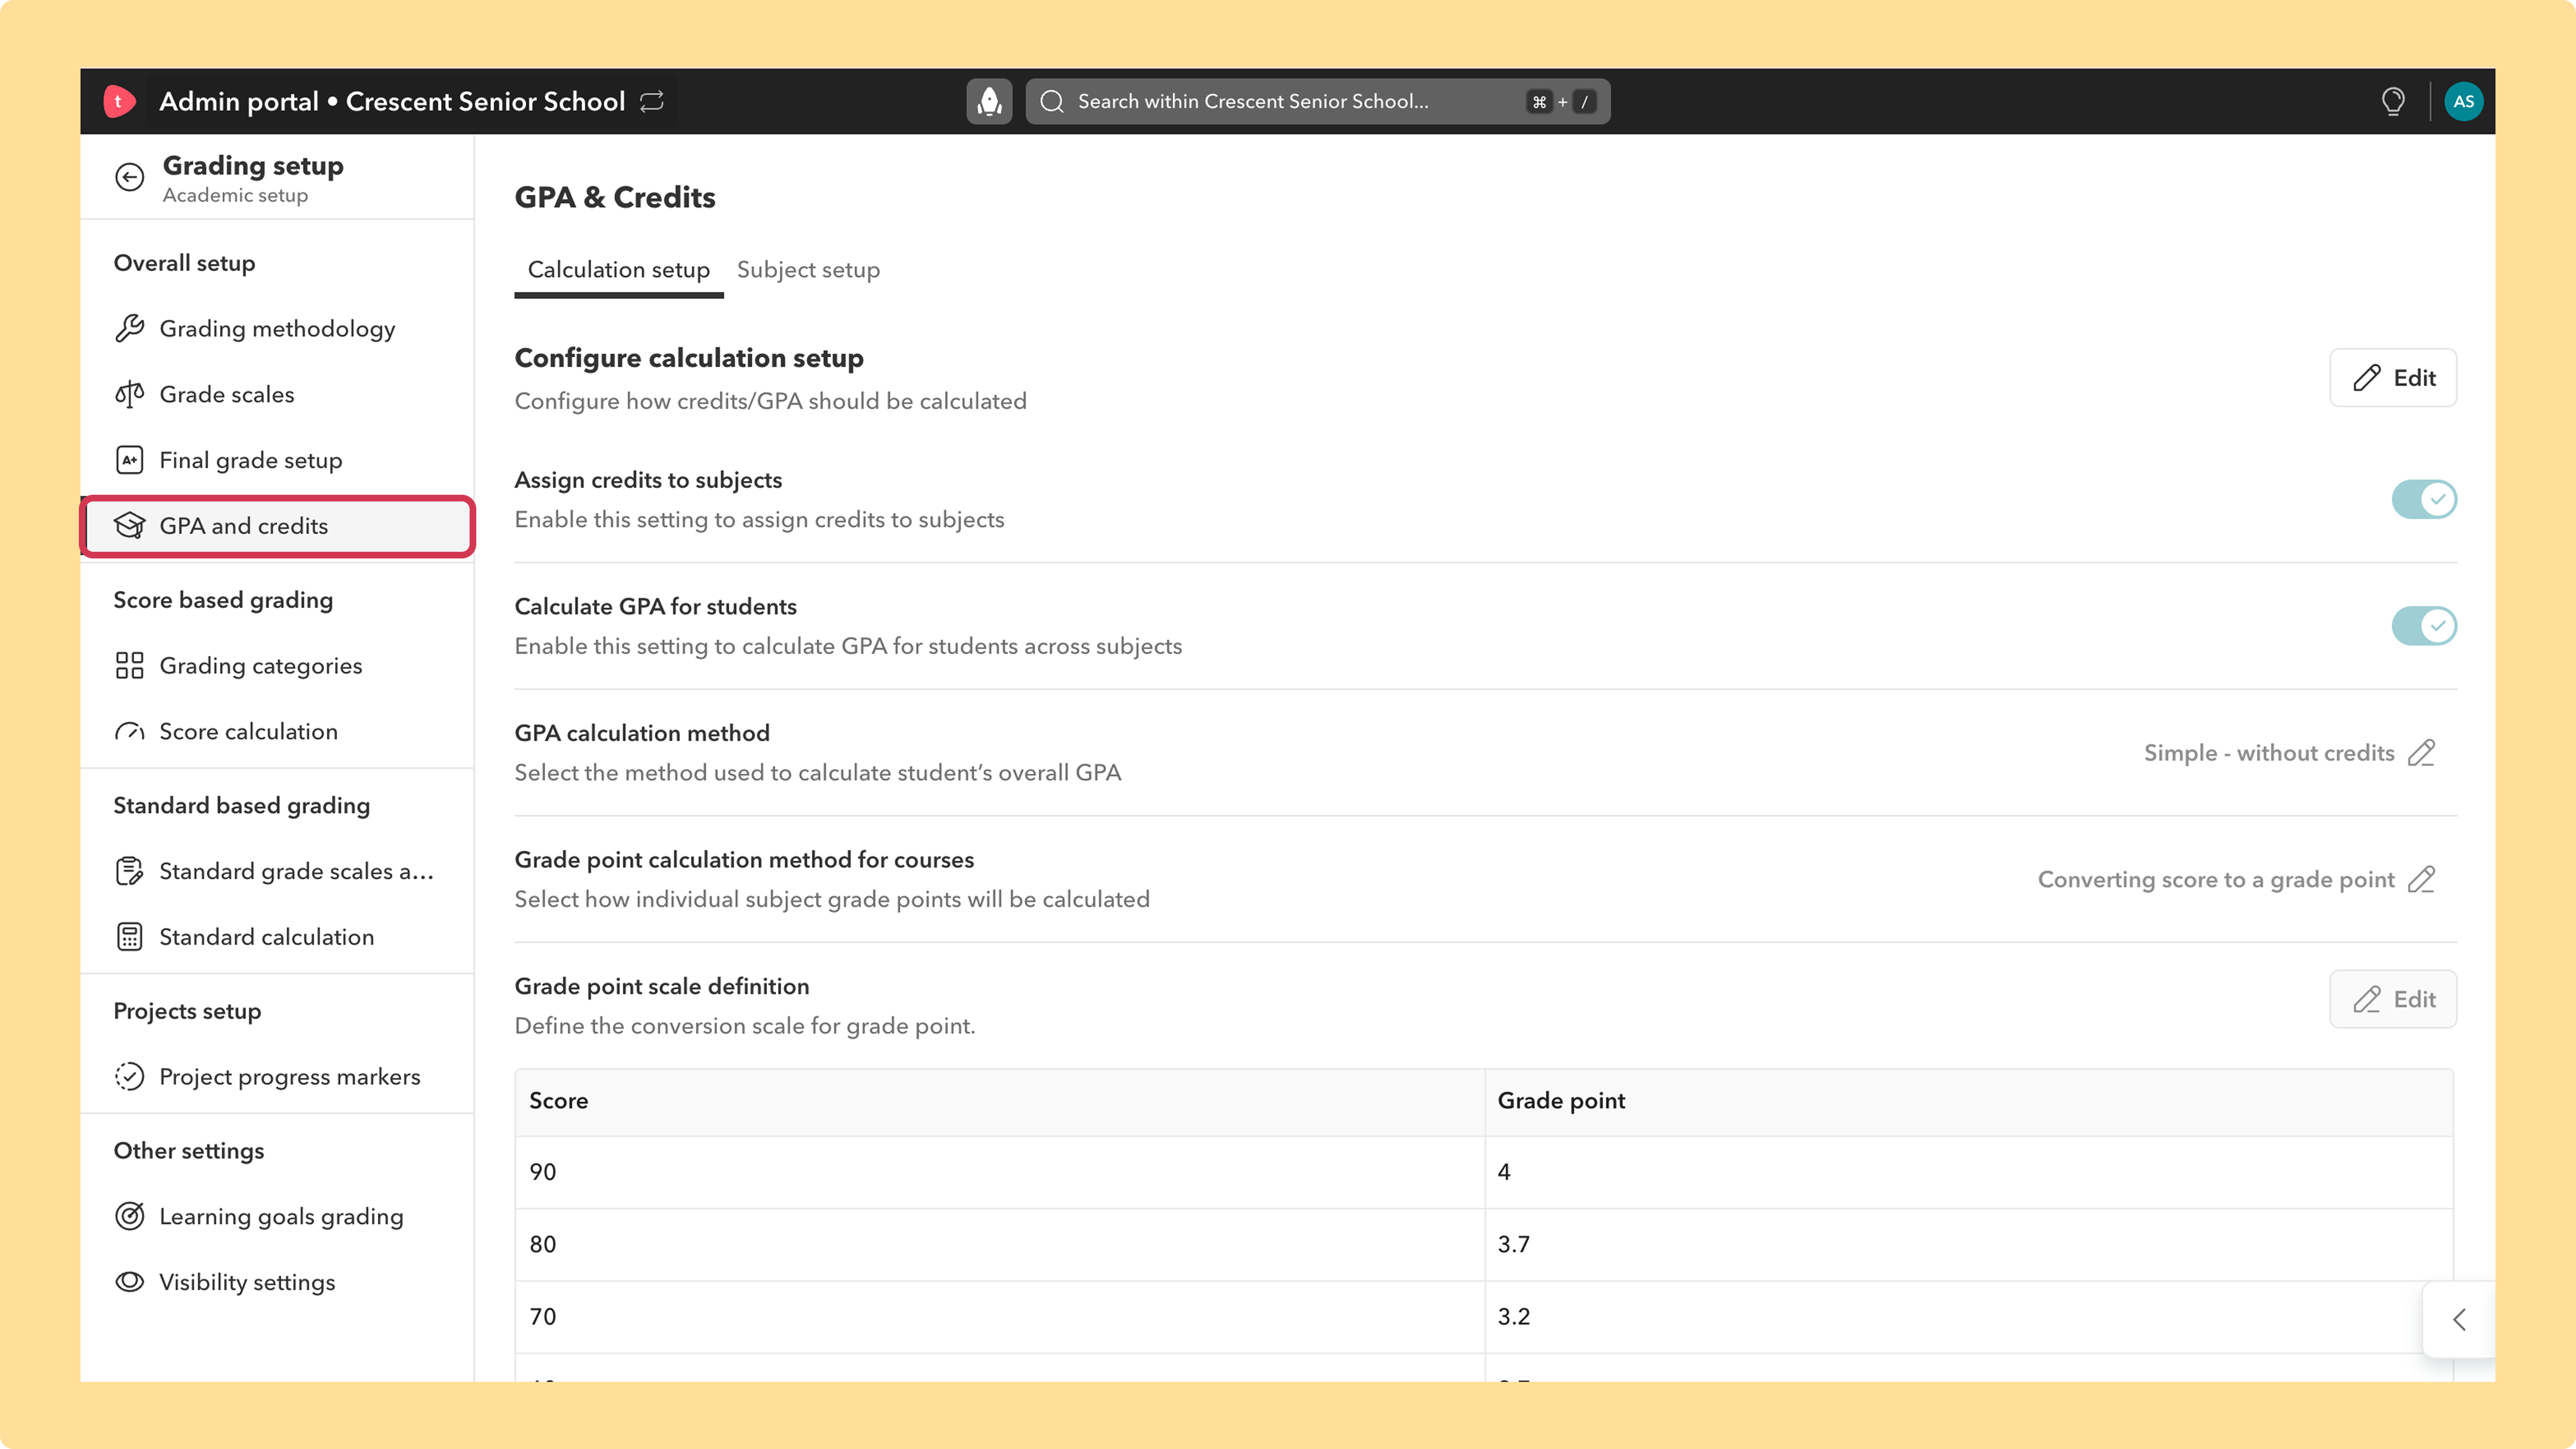Open Project progress markers page
The height and width of the screenshot is (1449, 2576).
pyautogui.click(x=277, y=1077)
